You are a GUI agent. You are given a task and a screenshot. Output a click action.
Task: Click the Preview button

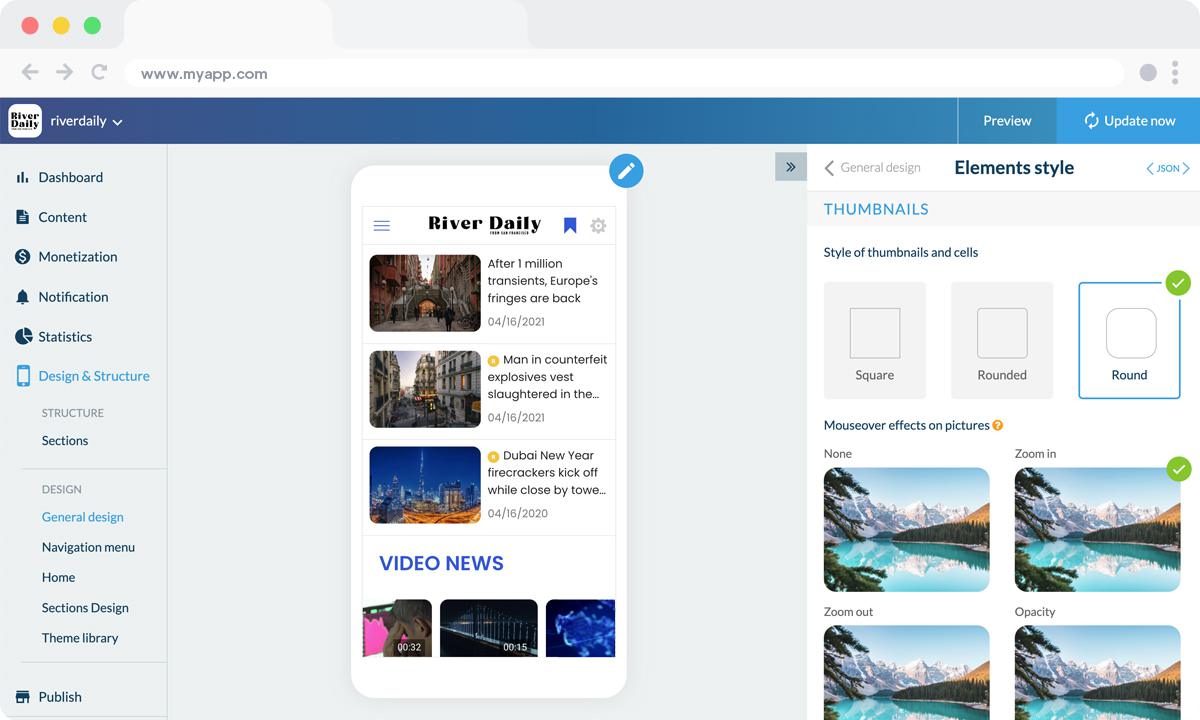click(x=1006, y=121)
